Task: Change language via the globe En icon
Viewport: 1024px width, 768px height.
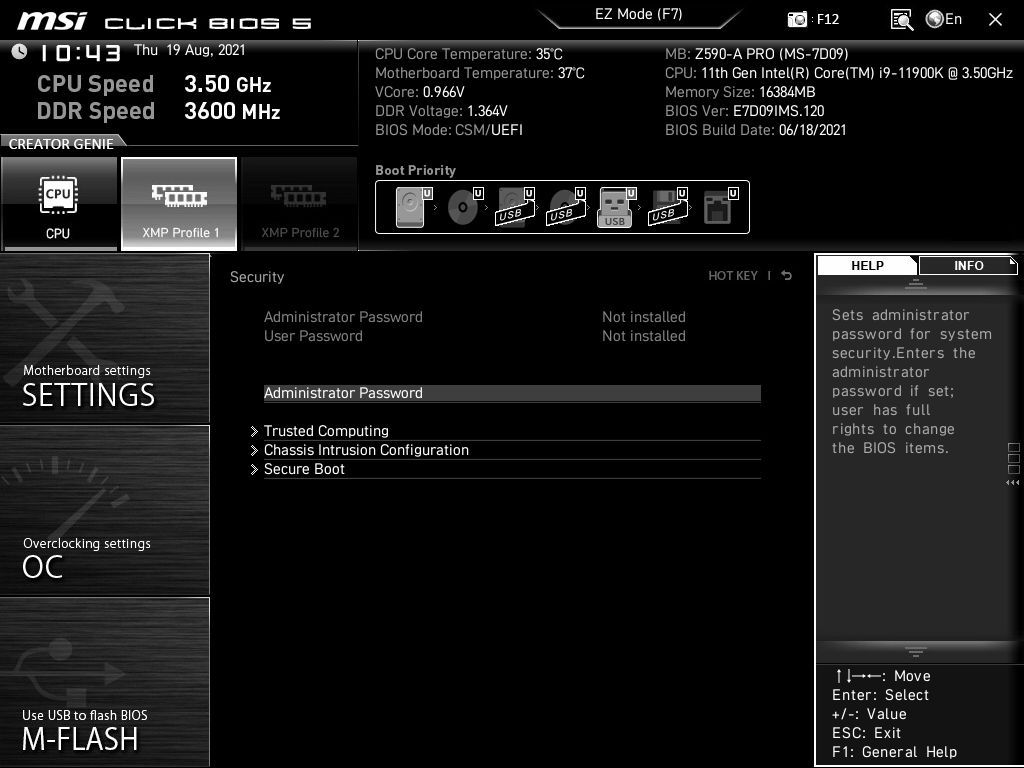Action: click(944, 19)
